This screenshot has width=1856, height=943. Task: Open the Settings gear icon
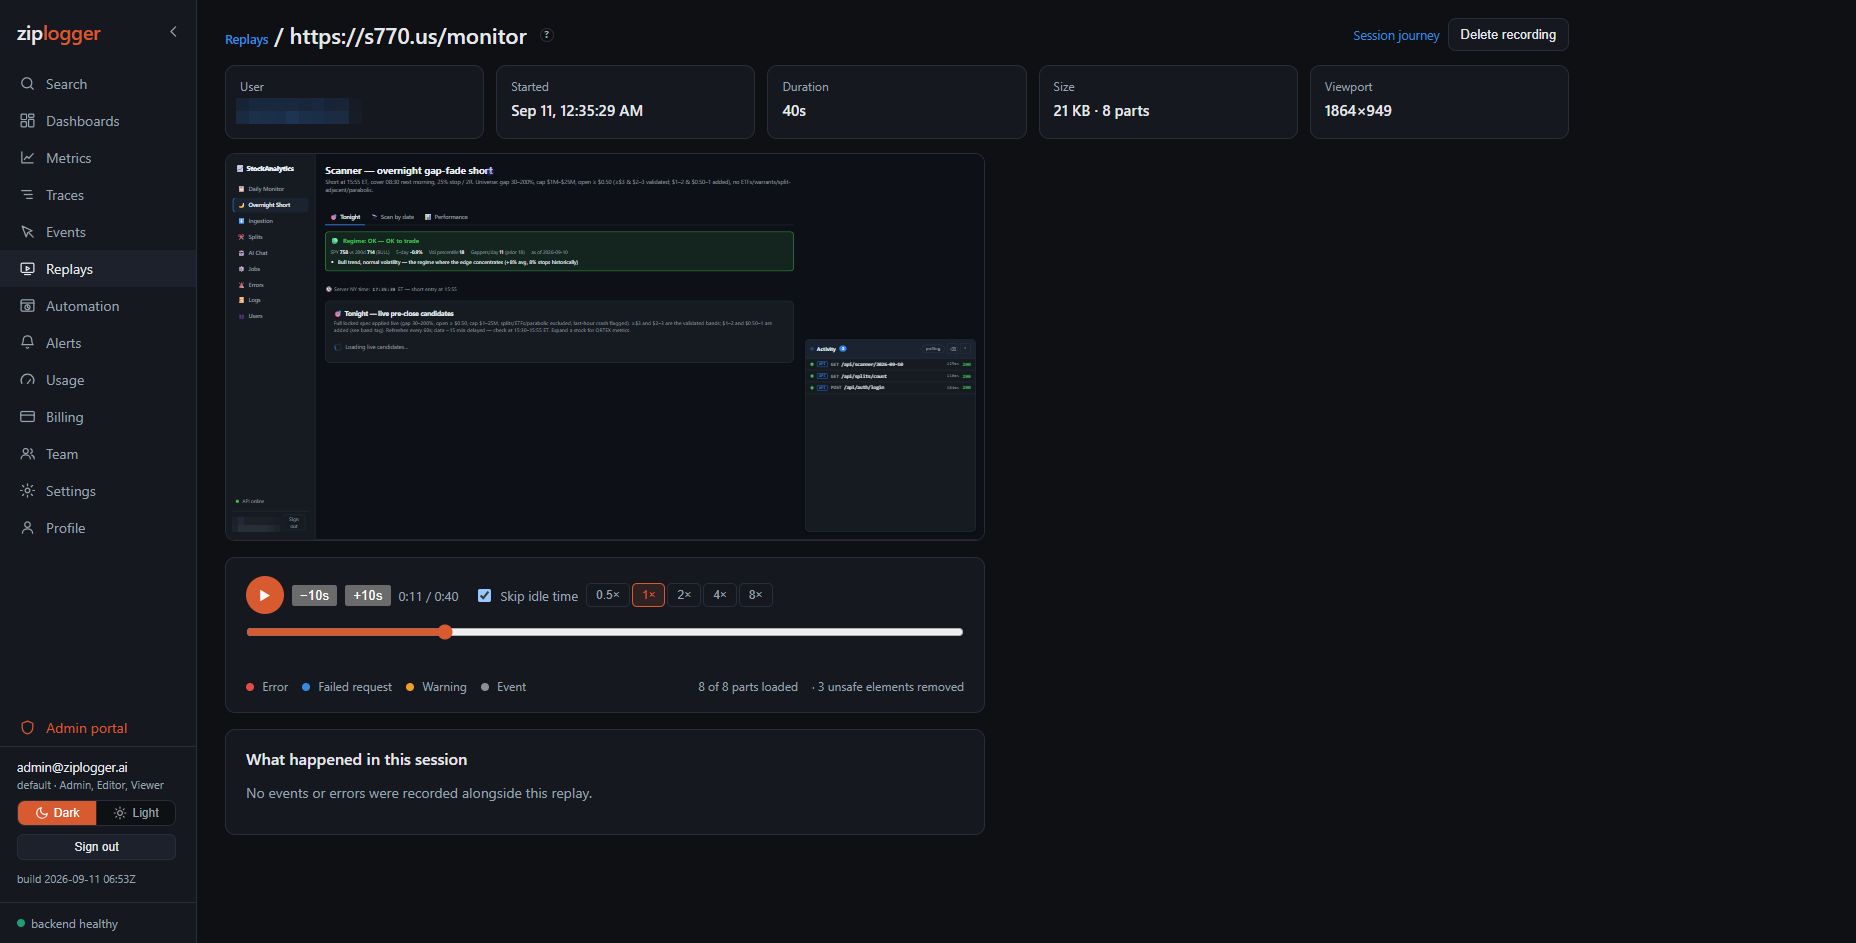28,491
